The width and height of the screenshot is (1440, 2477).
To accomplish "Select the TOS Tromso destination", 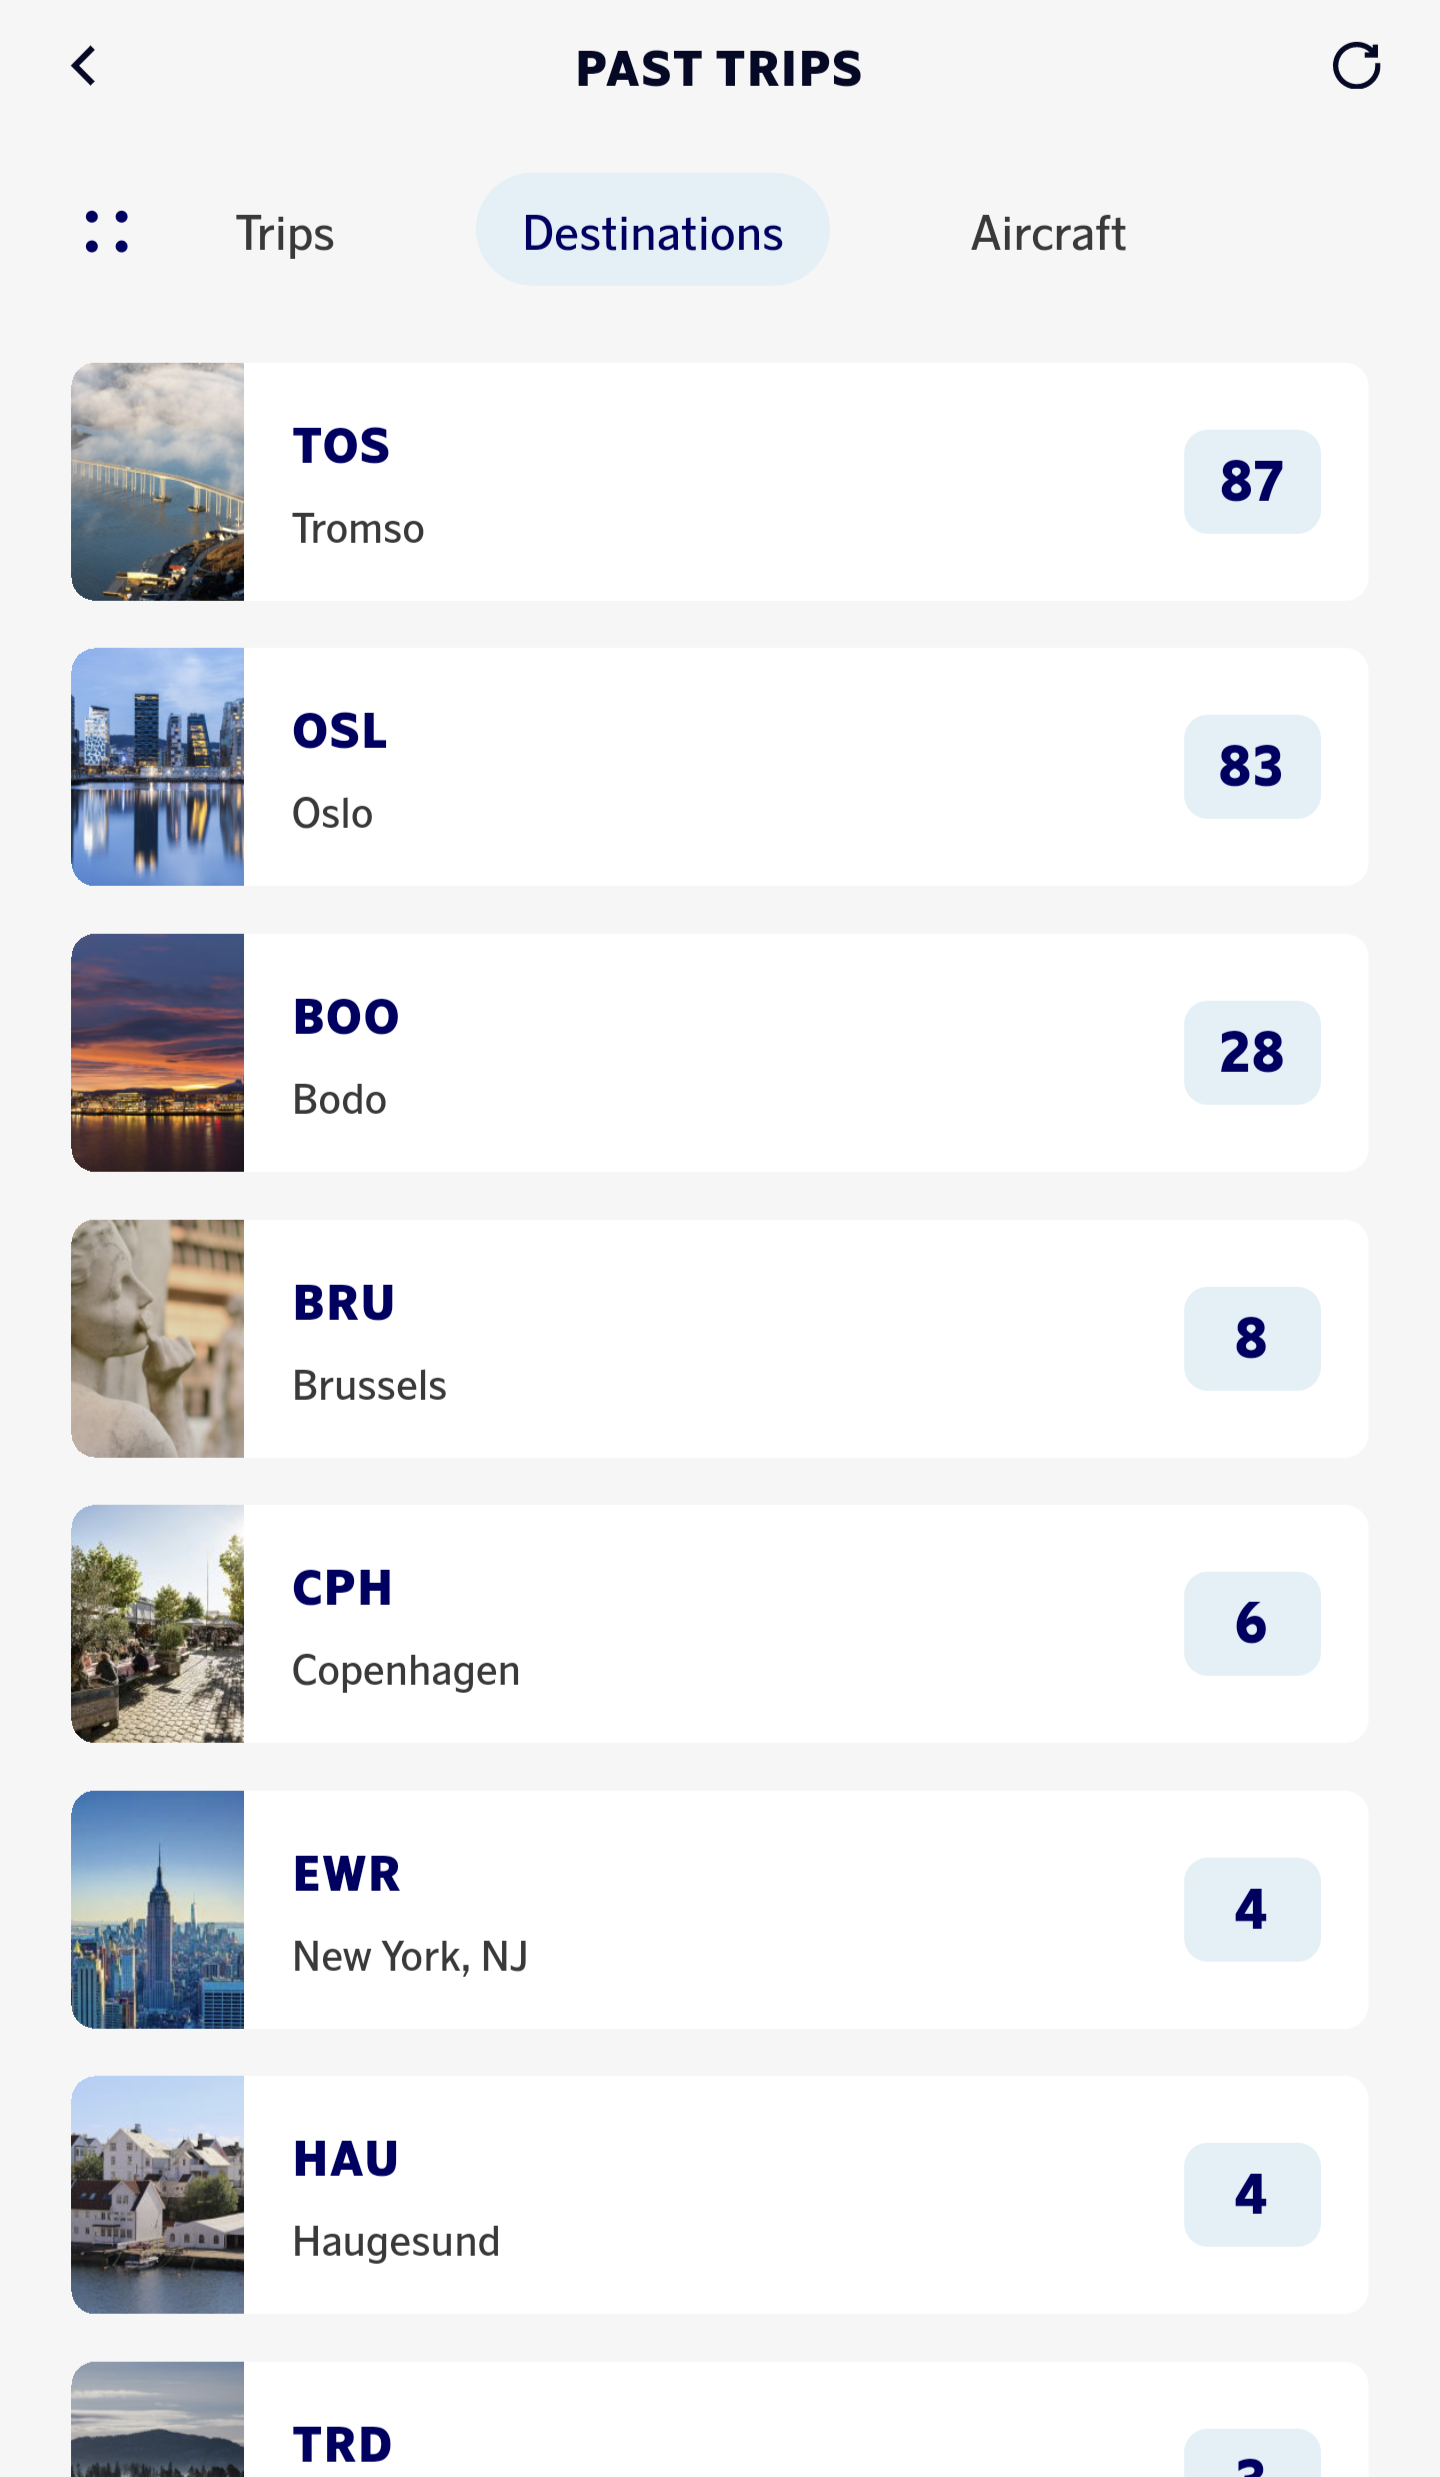I will coord(720,482).
